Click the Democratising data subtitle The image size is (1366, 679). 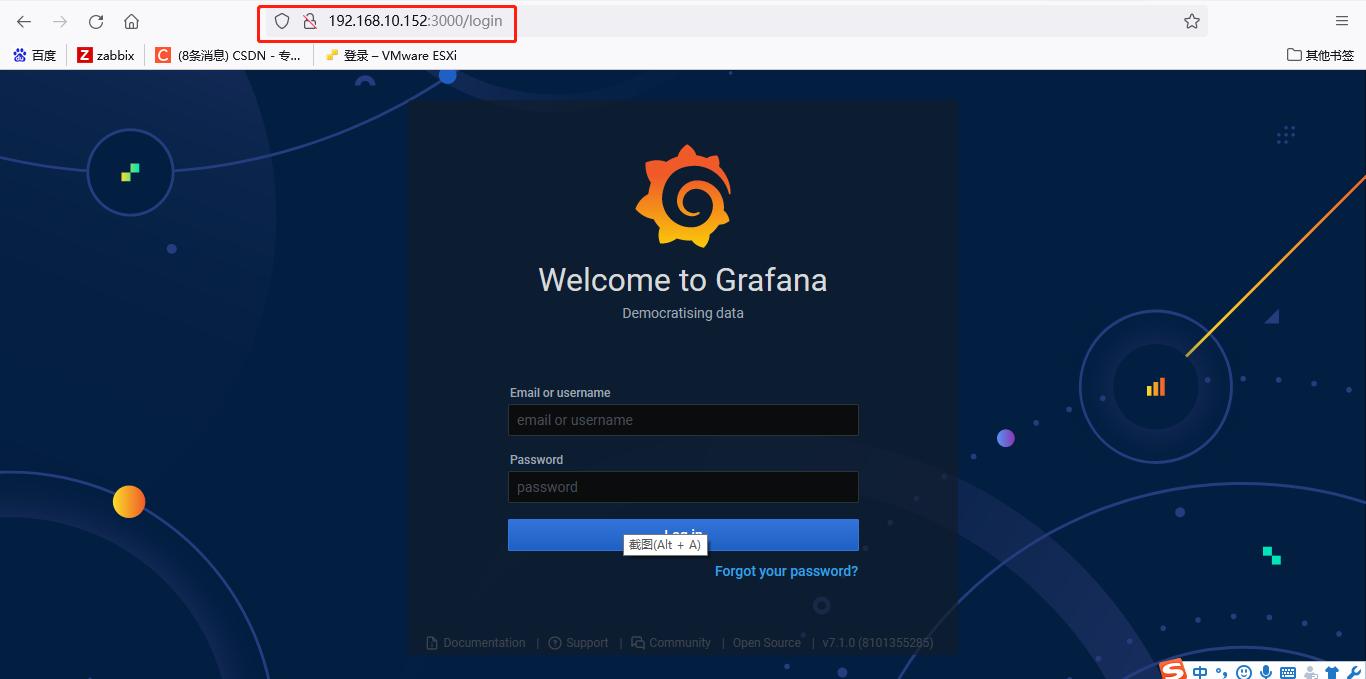point(683,313)
